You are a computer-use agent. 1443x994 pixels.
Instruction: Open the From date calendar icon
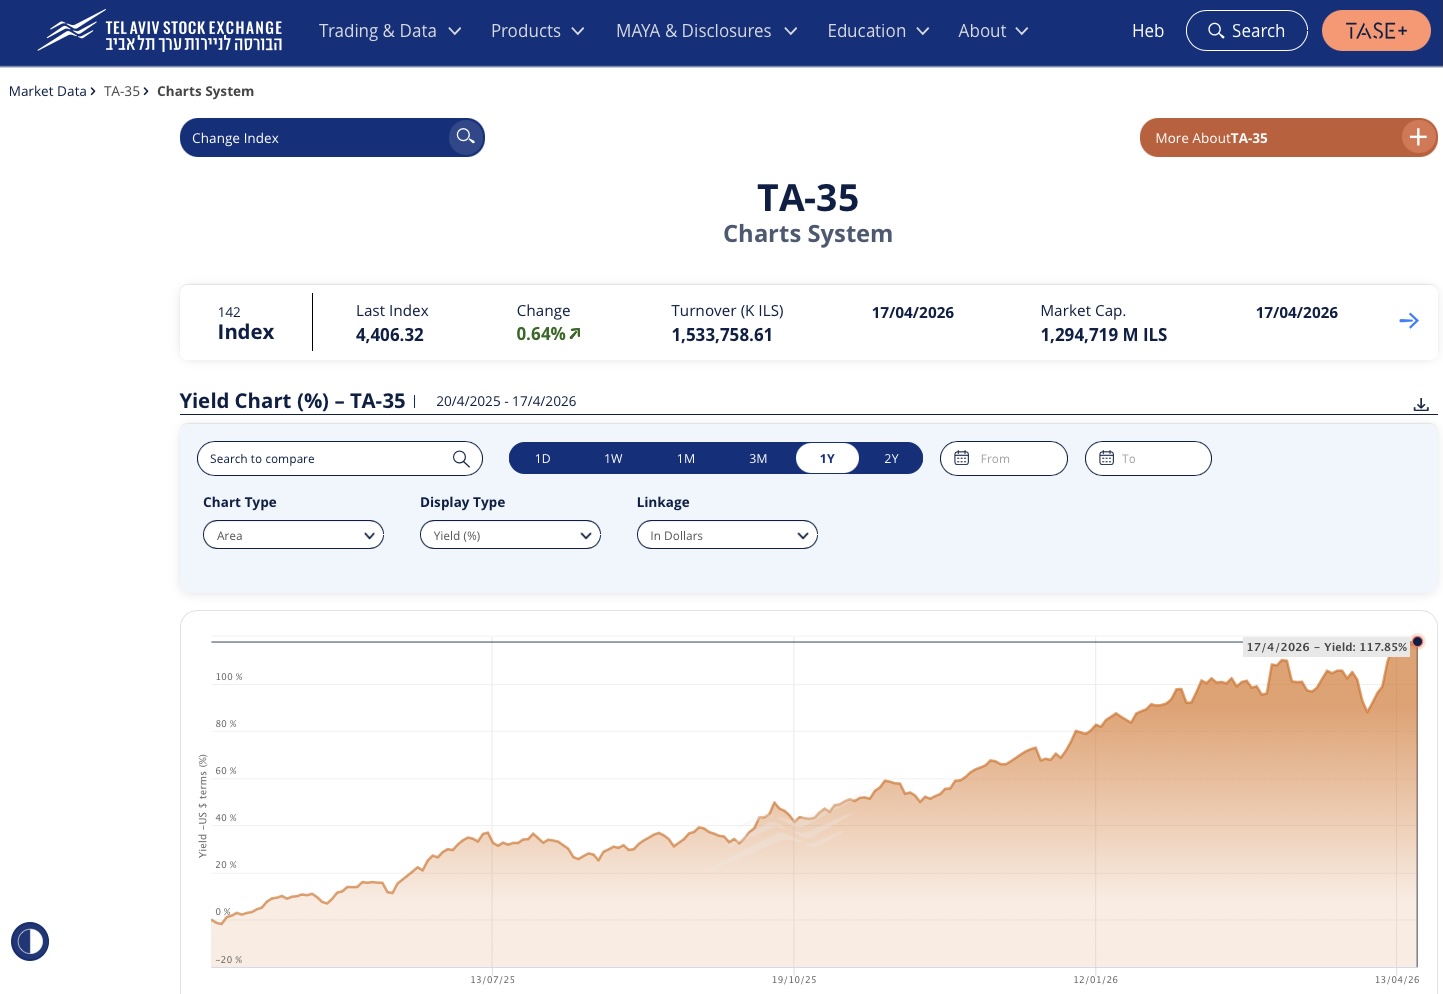(x=962, y=458)
